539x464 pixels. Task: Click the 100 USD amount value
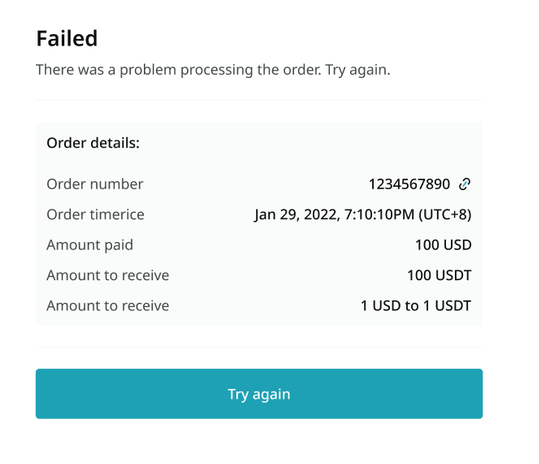coord(443,245)
